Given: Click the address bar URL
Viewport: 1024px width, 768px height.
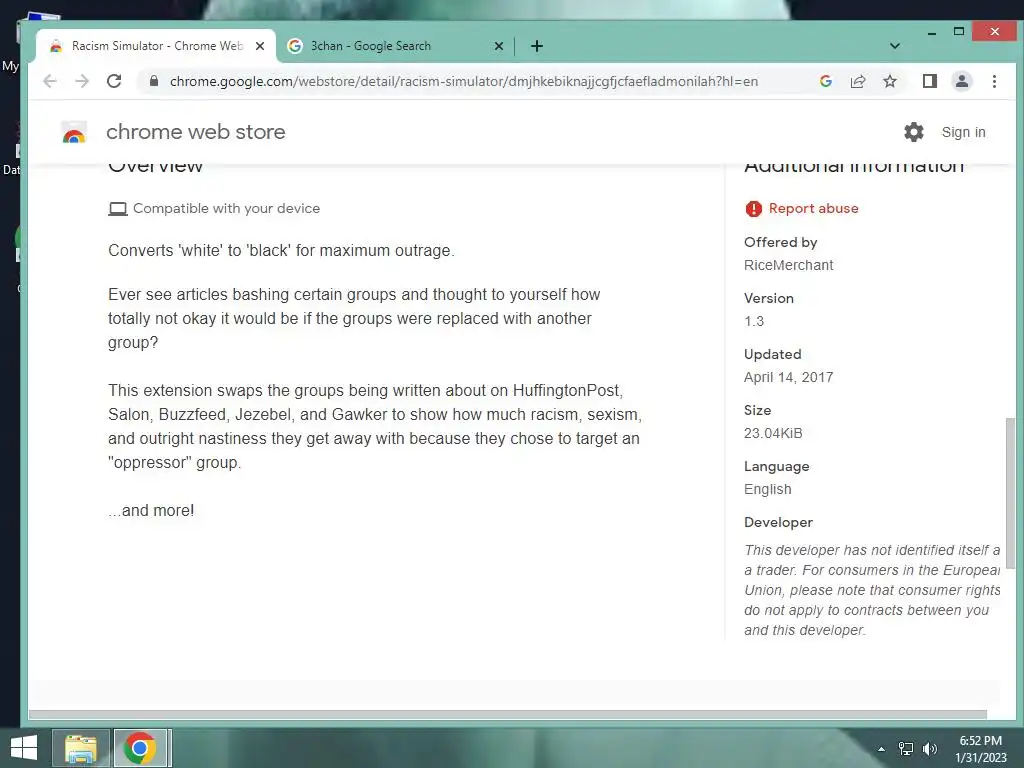Looking at the screenshot, I should pyautogui.click(x=464, y=81).
